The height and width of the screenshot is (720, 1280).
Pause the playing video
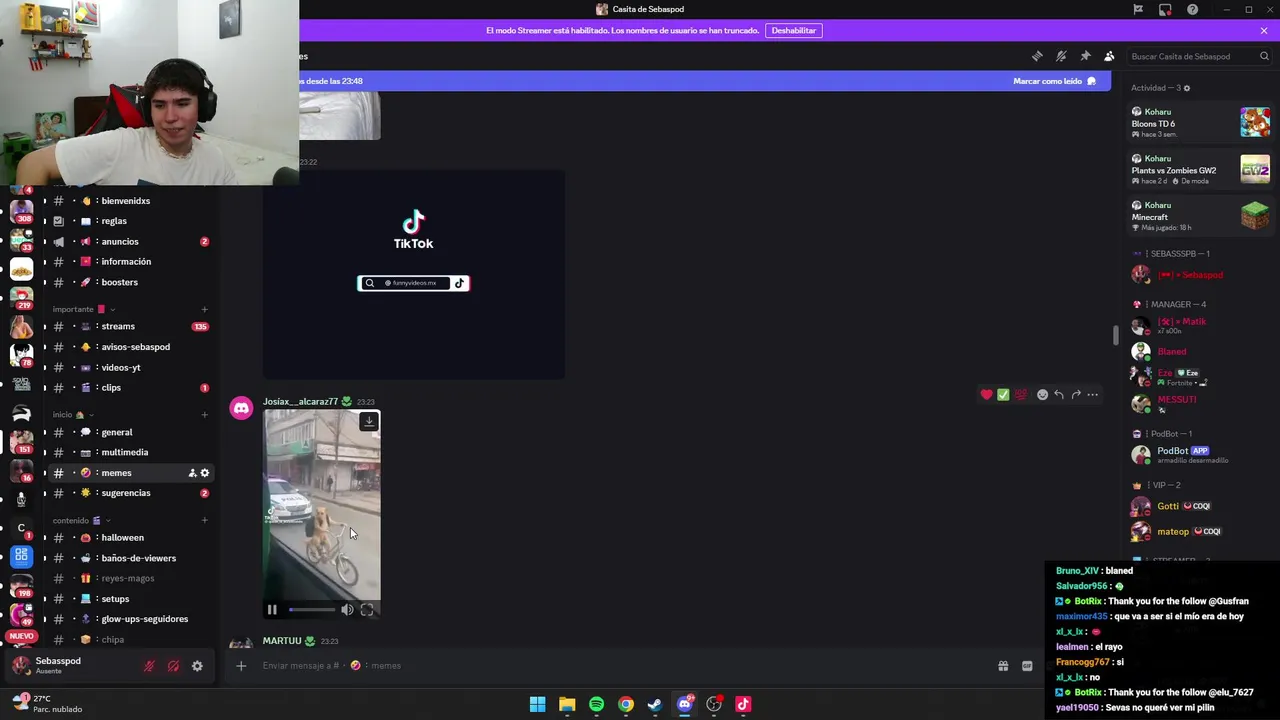coord(272,609)
